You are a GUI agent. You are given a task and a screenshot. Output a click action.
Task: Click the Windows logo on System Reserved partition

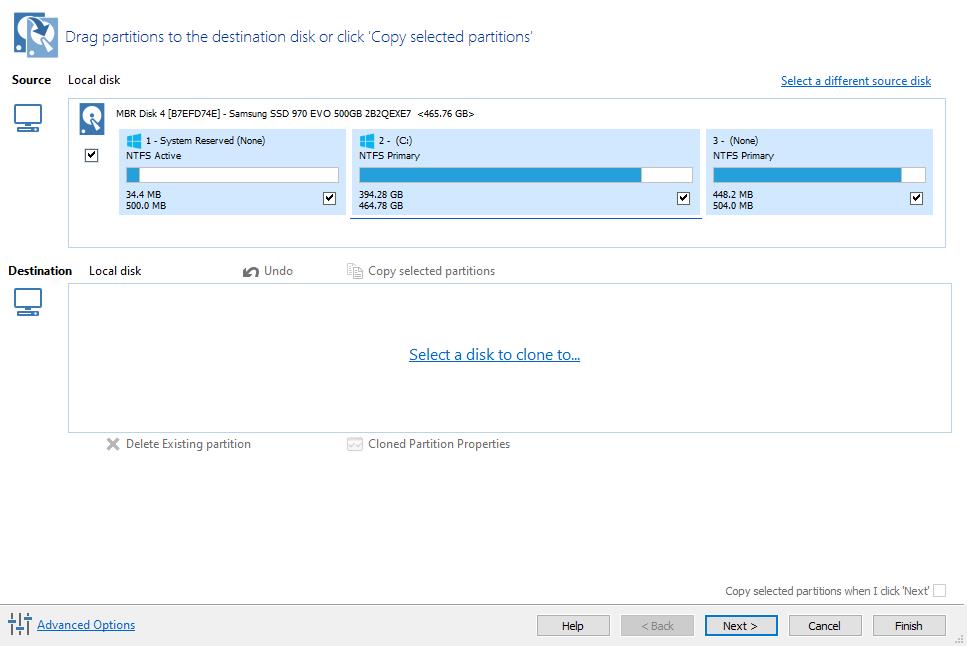(x=134, y=141)
